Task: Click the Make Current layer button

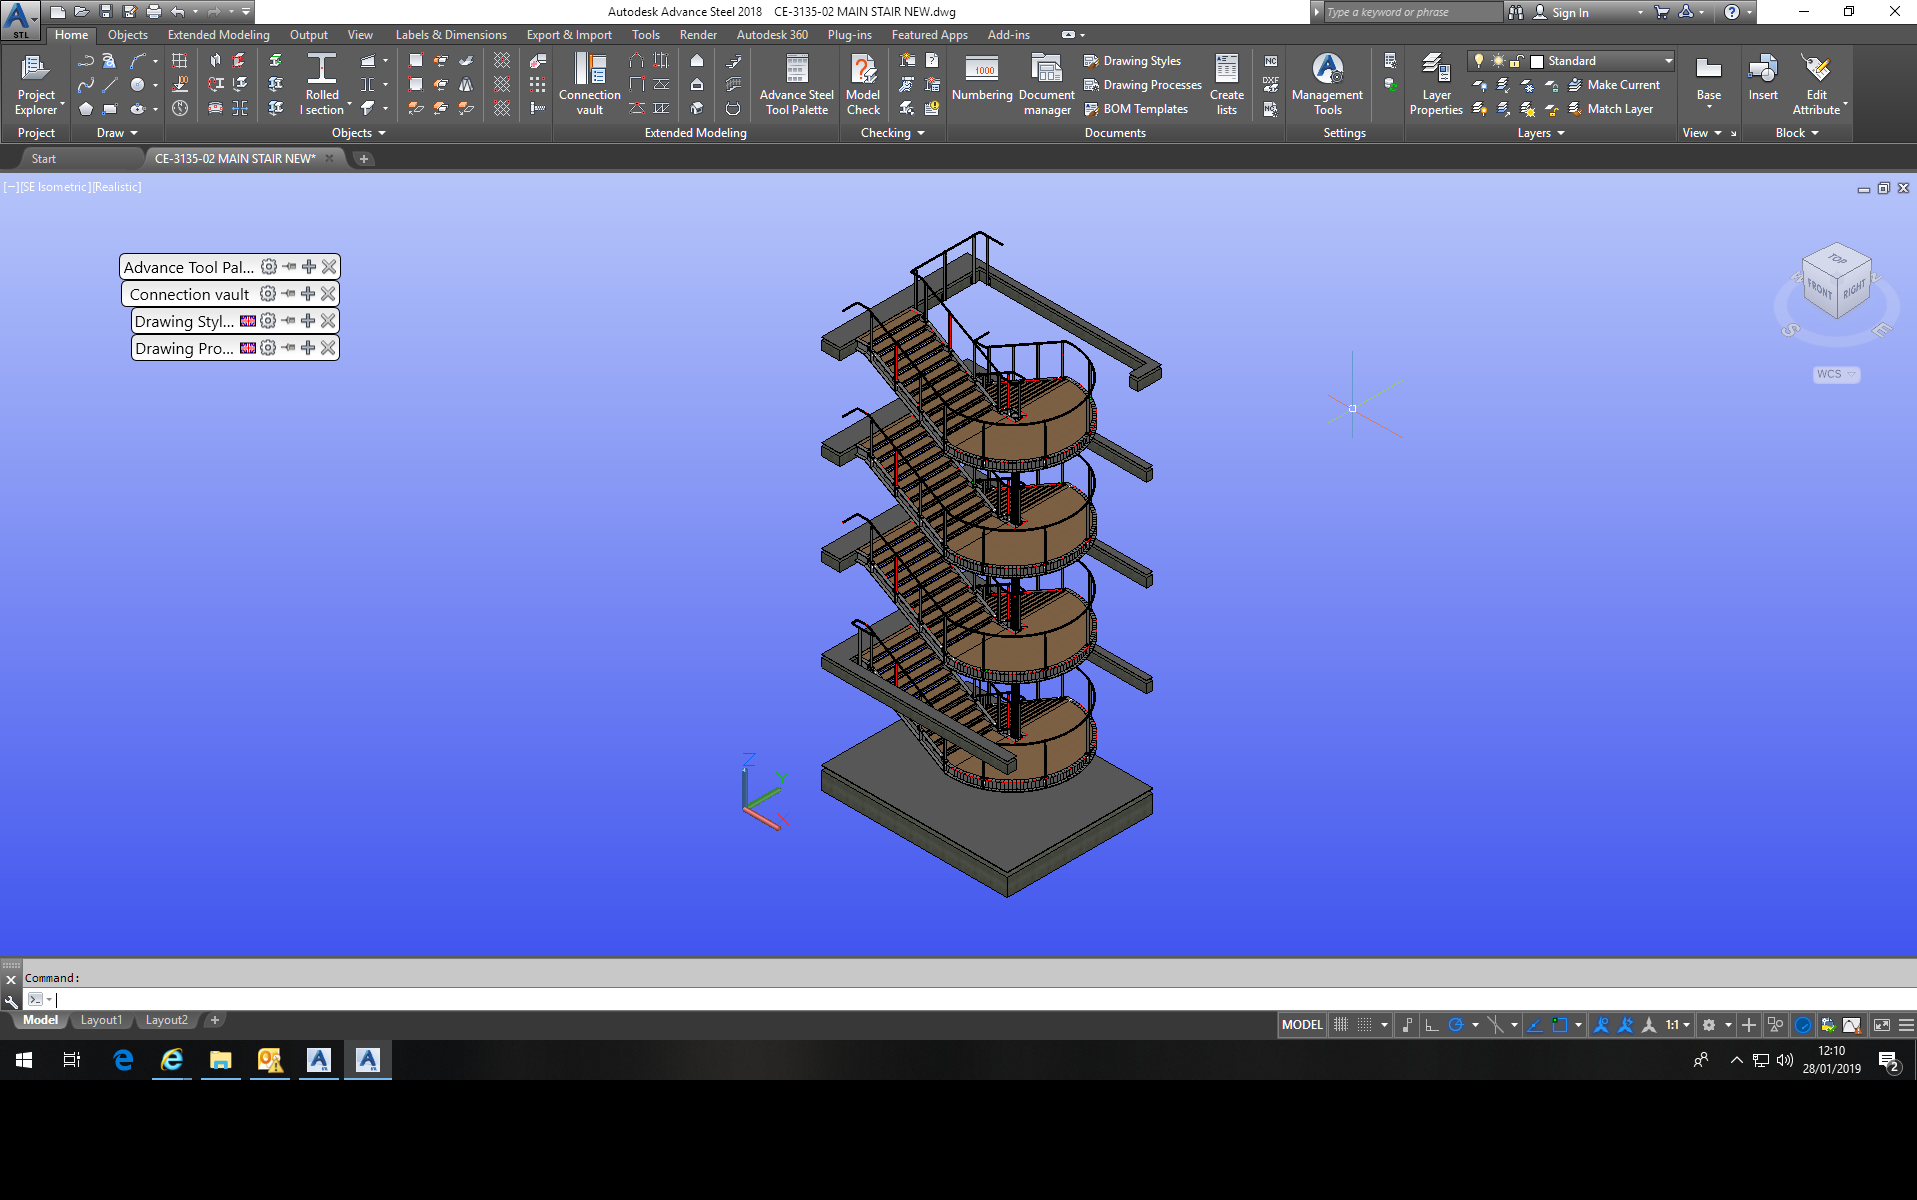Action: [x=1621, y=85]
